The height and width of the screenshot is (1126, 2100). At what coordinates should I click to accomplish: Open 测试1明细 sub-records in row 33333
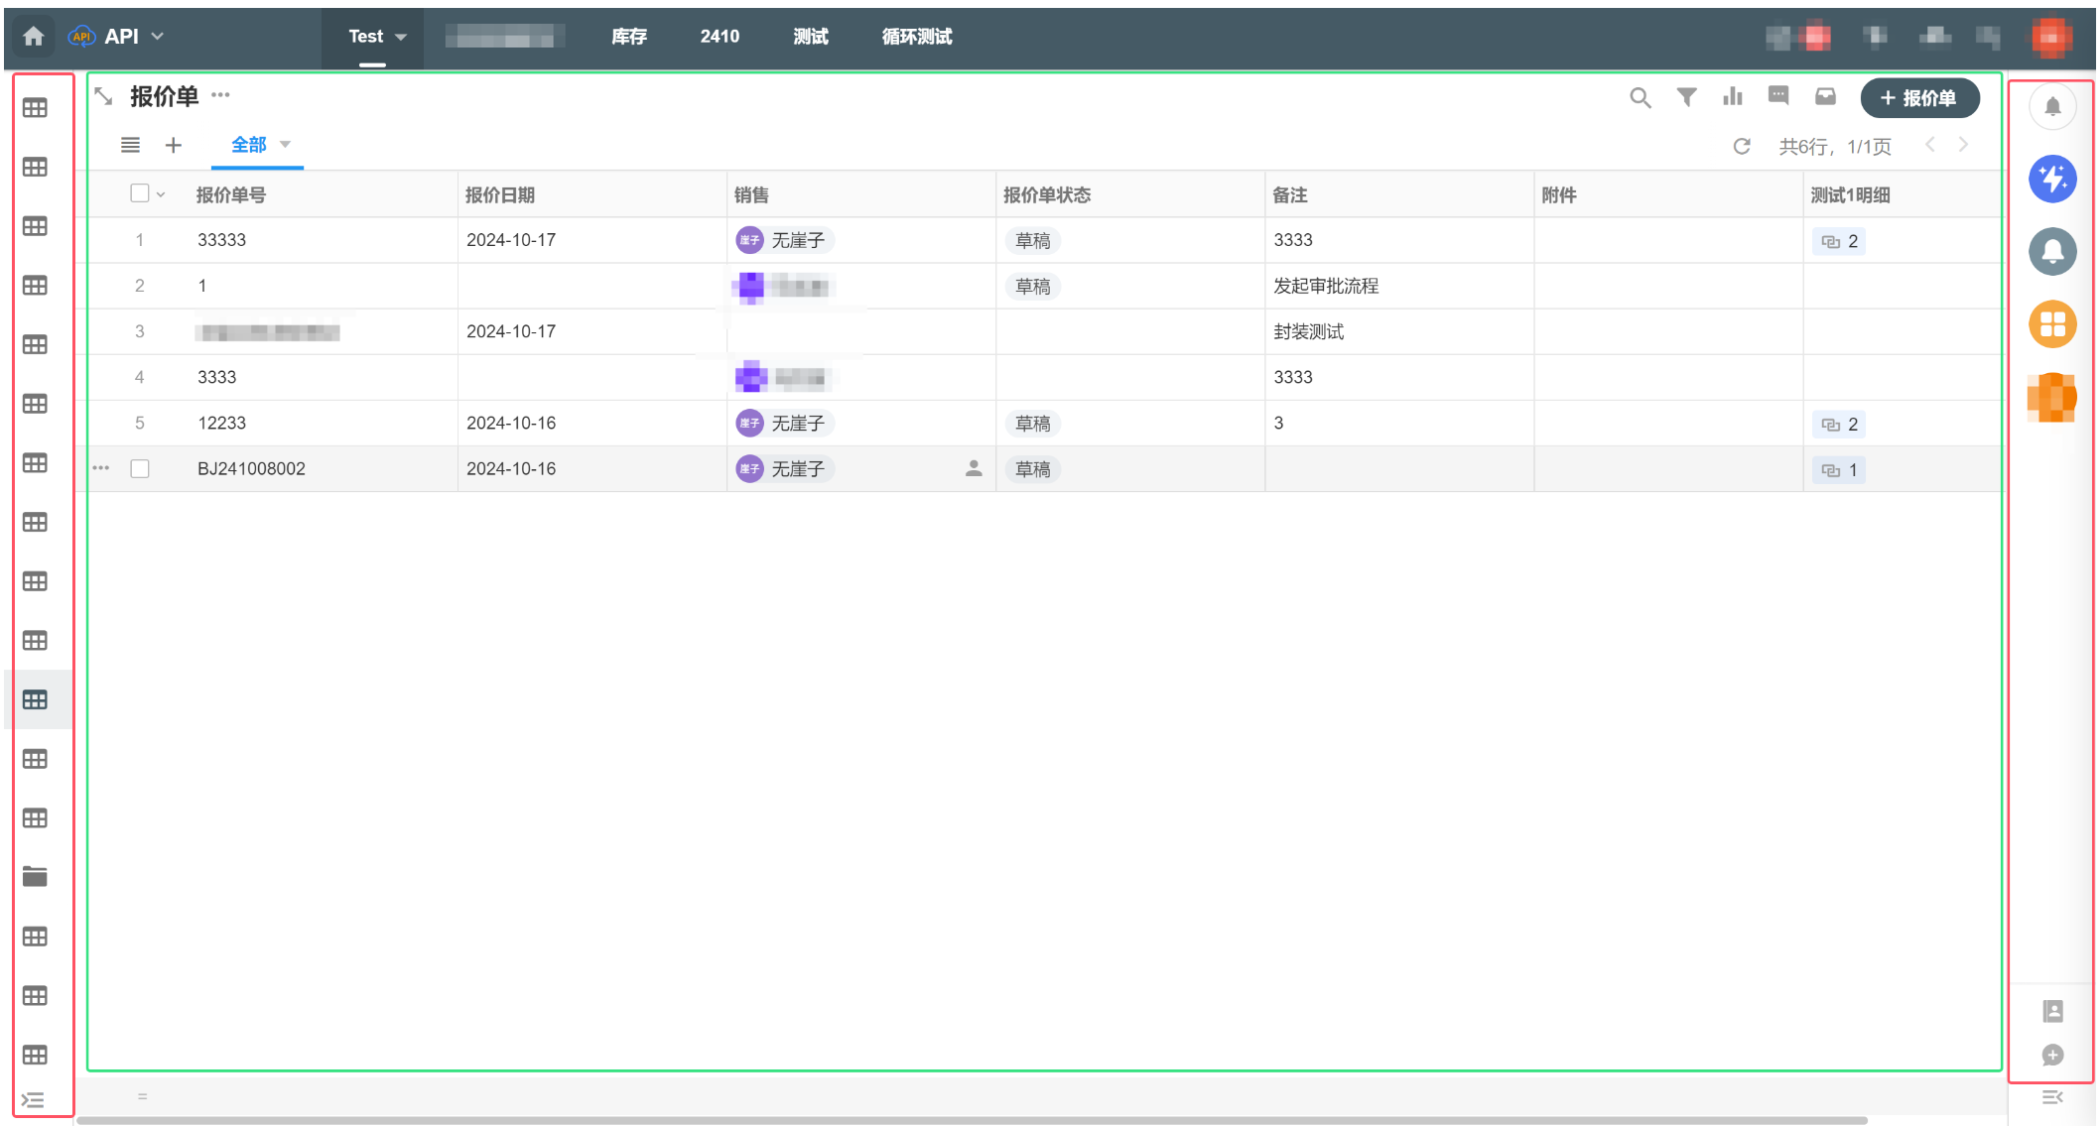coord(1839,241)
